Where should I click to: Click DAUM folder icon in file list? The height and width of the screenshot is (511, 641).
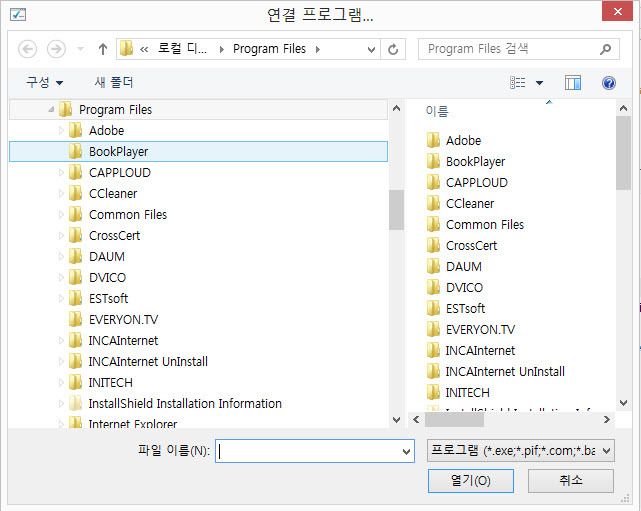pyautogui.click(x=433, y=267)
